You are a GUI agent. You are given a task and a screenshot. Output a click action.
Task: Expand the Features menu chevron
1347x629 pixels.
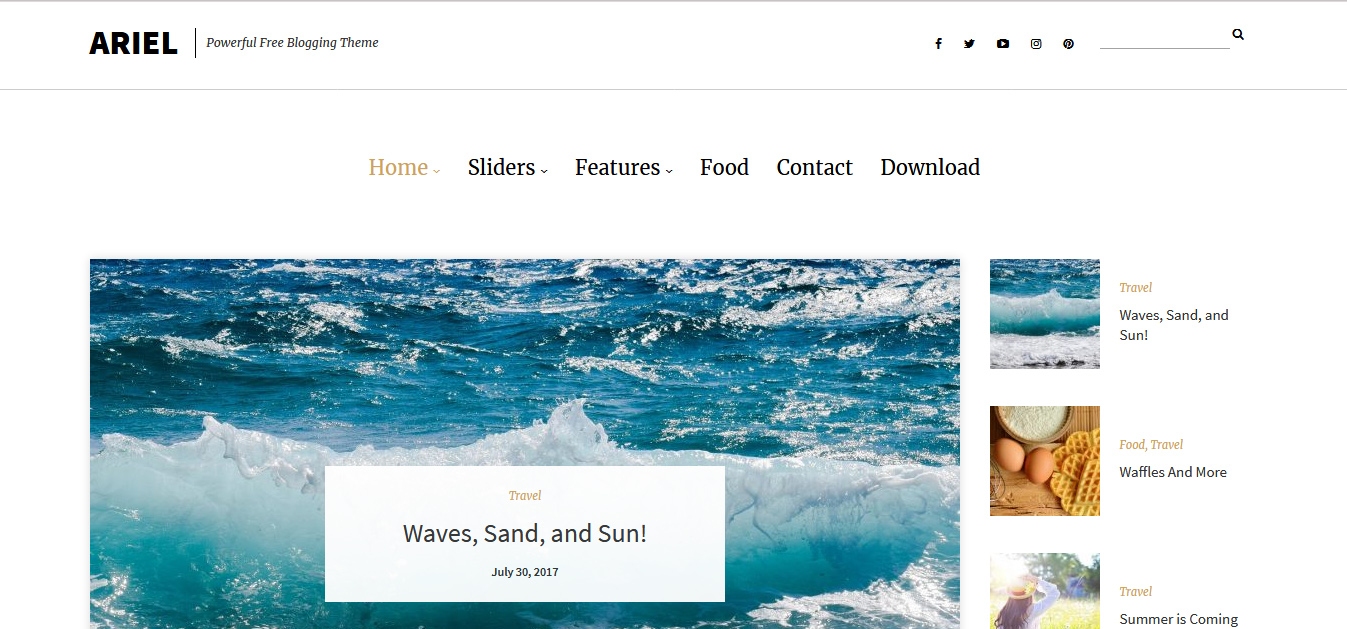pos(669,171)
